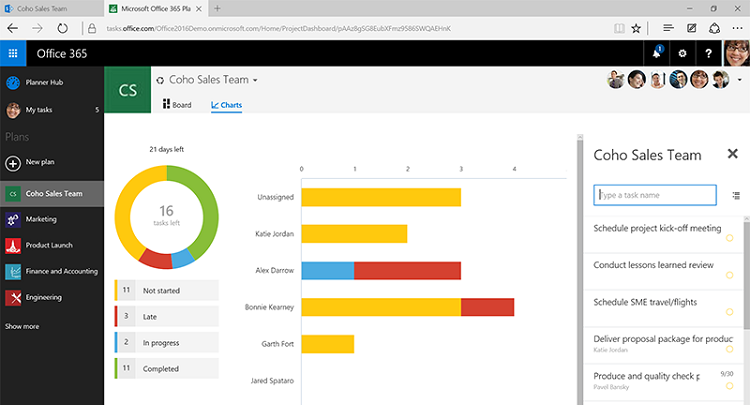
Task: Click the first team member avatar
Action: pos(616,79)
